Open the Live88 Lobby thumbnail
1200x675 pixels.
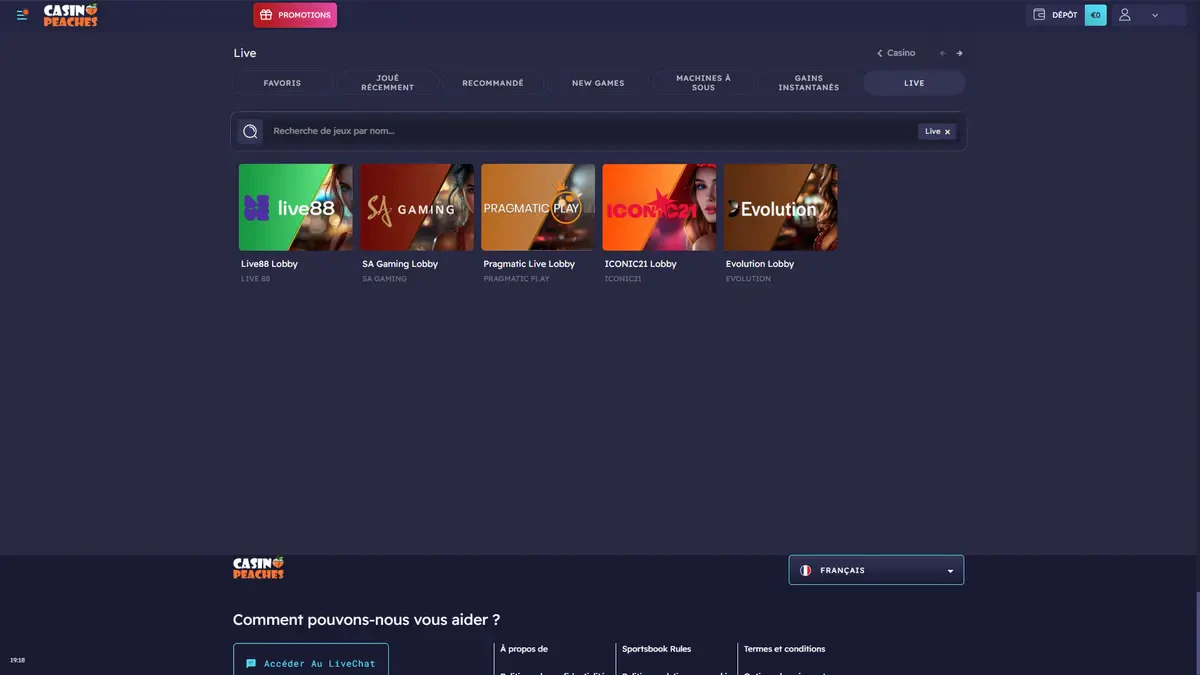[x=295, y=207]
